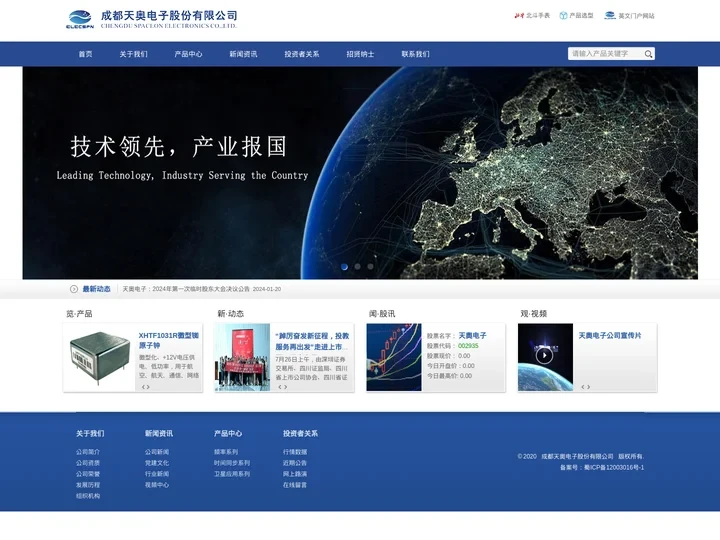The image size is (720, 540).
Task: Open the 产品选型 cube icon link
Action: 563,16
